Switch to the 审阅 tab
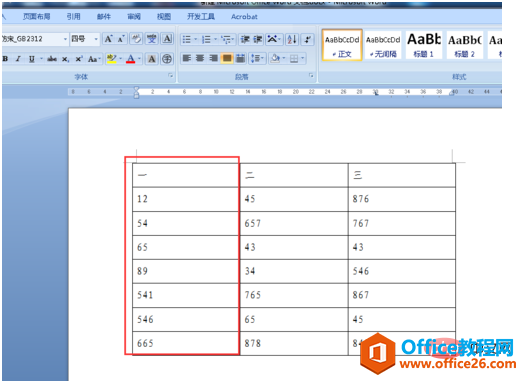523x381 pixels. pos(134,16)
